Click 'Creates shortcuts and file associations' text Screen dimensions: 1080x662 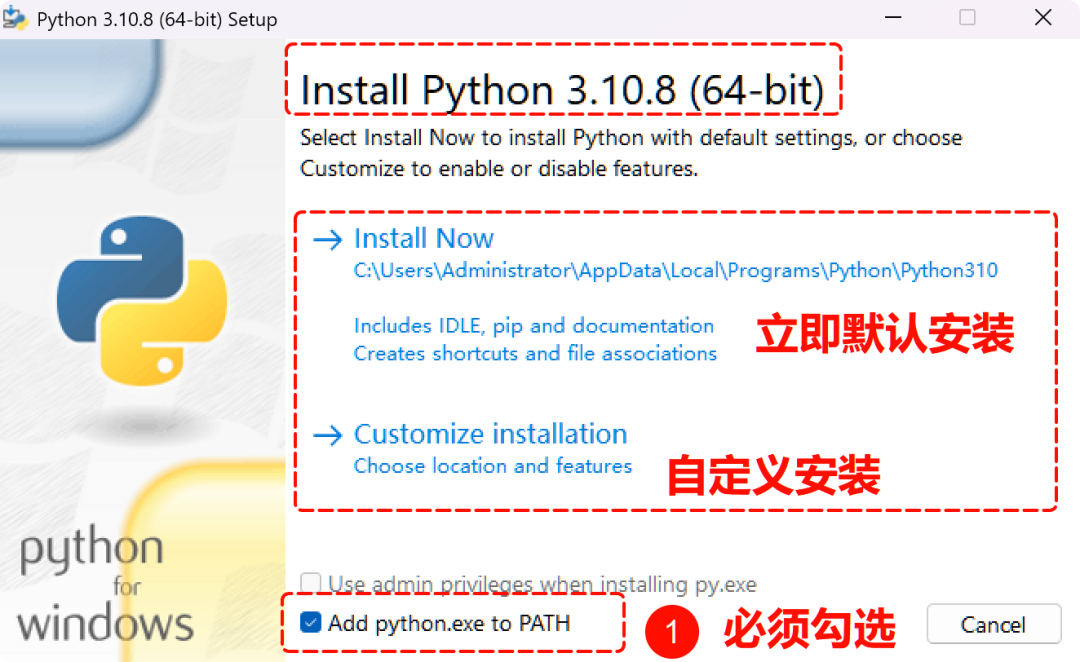coord(535,353)
